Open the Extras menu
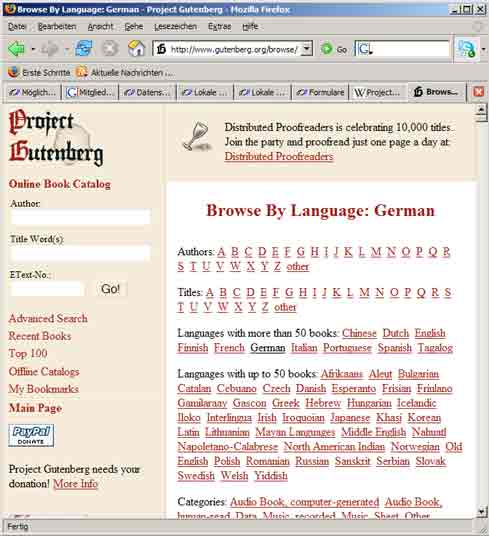489x536 pixels. point(220,27)
